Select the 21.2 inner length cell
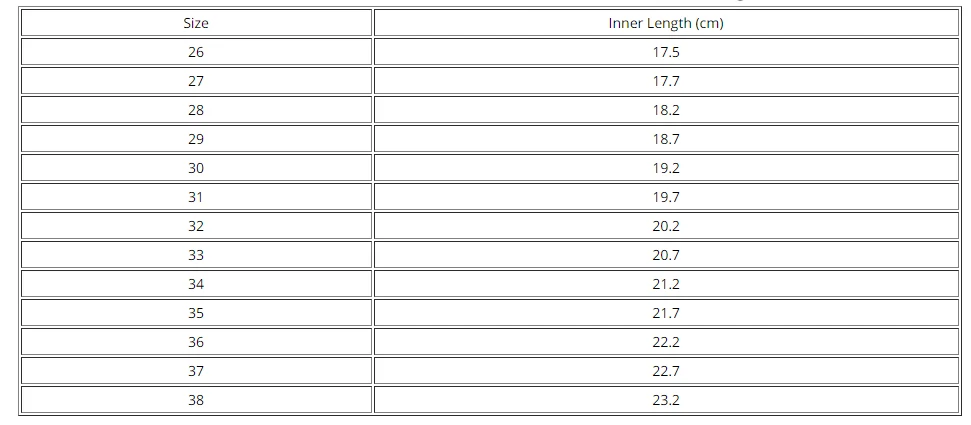 click(x=665, y=284)
